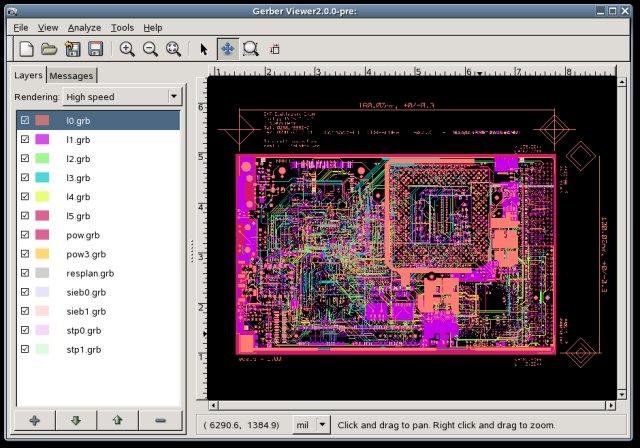Open the Analyze menu
This screenshot has height=448, width=640.
pos(83,28)
